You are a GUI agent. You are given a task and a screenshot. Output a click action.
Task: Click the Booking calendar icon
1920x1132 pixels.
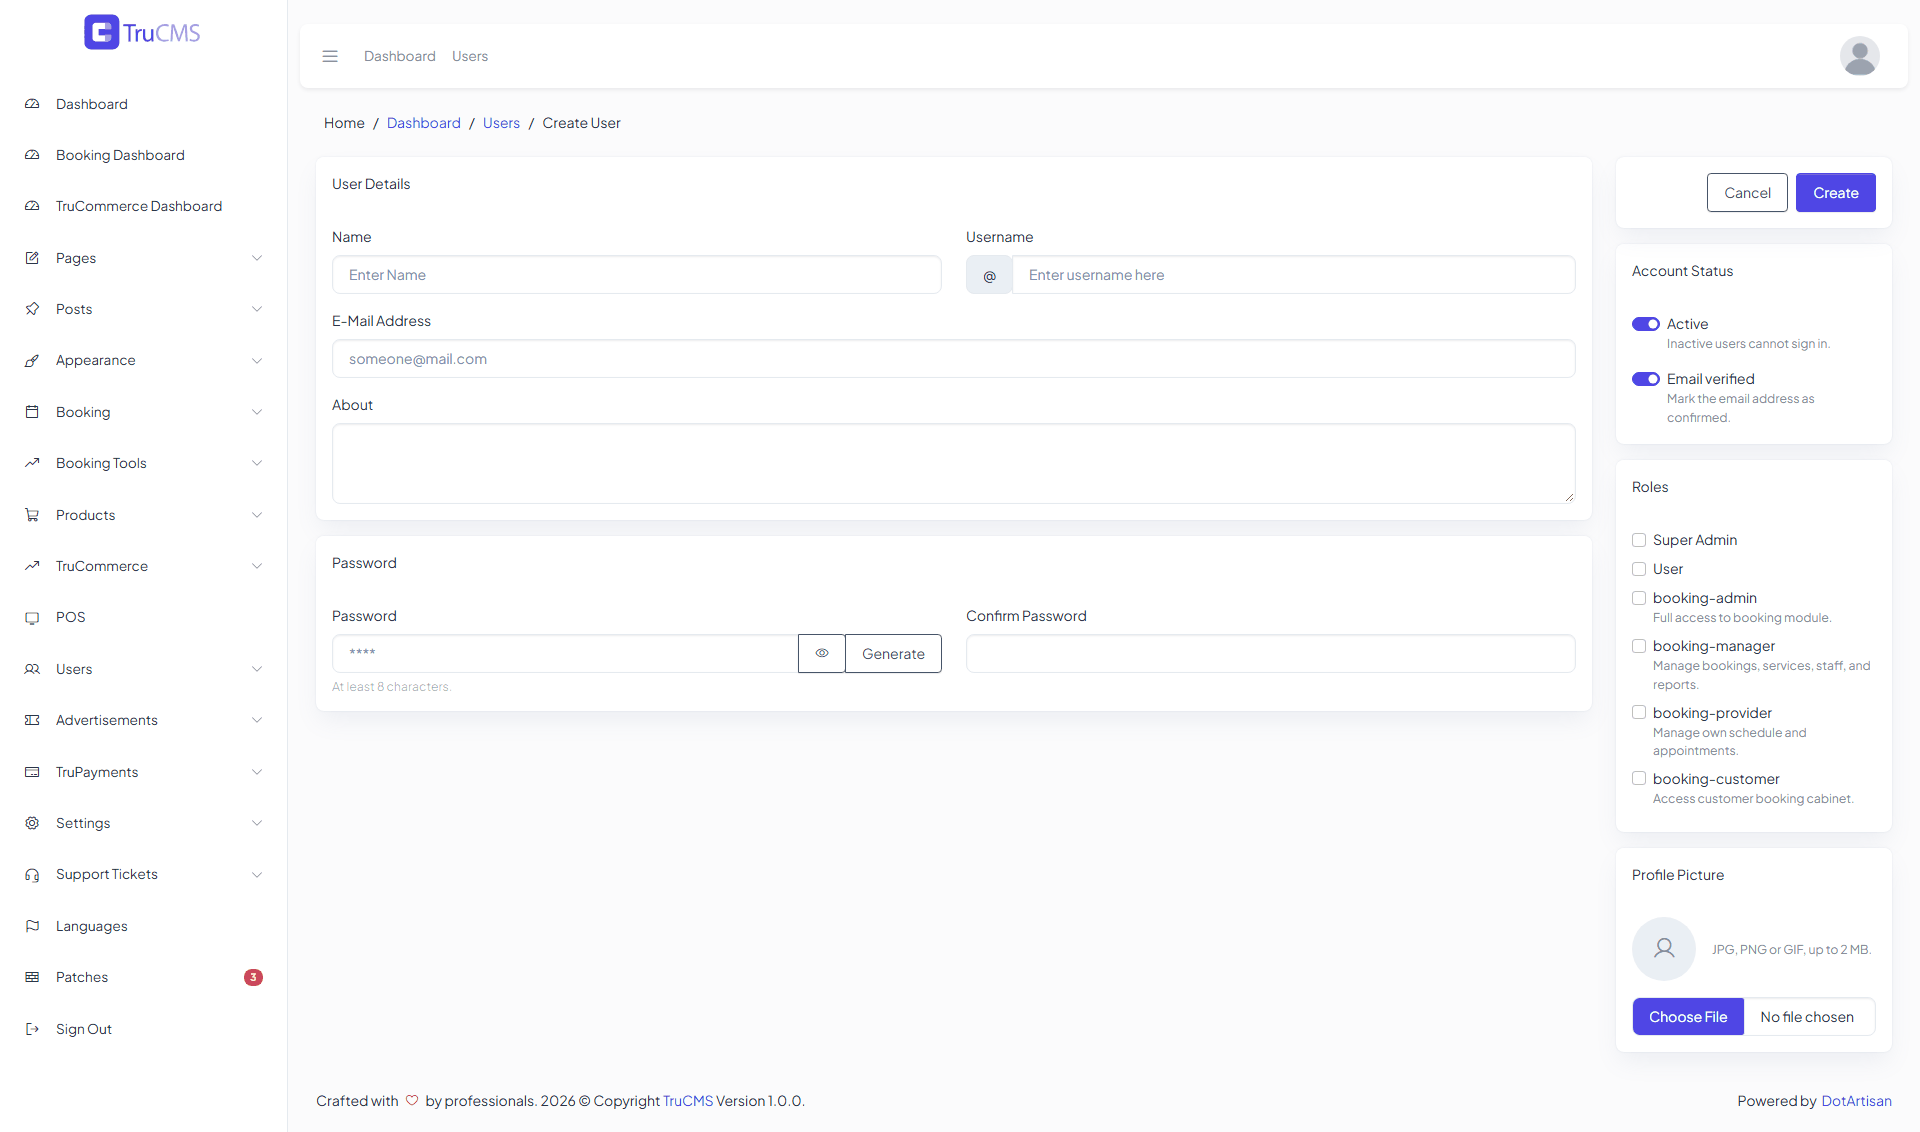point(32,412)
